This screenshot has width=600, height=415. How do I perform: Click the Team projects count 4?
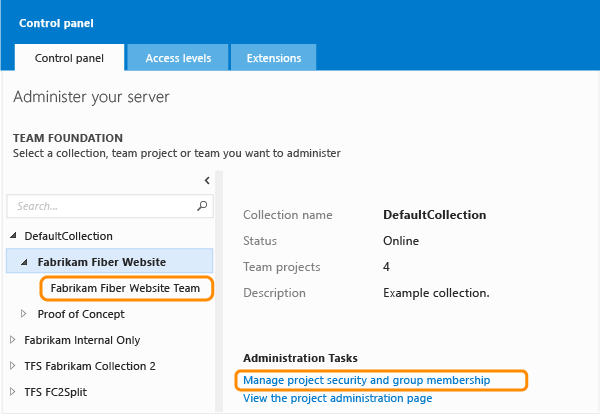coord(386,267)
